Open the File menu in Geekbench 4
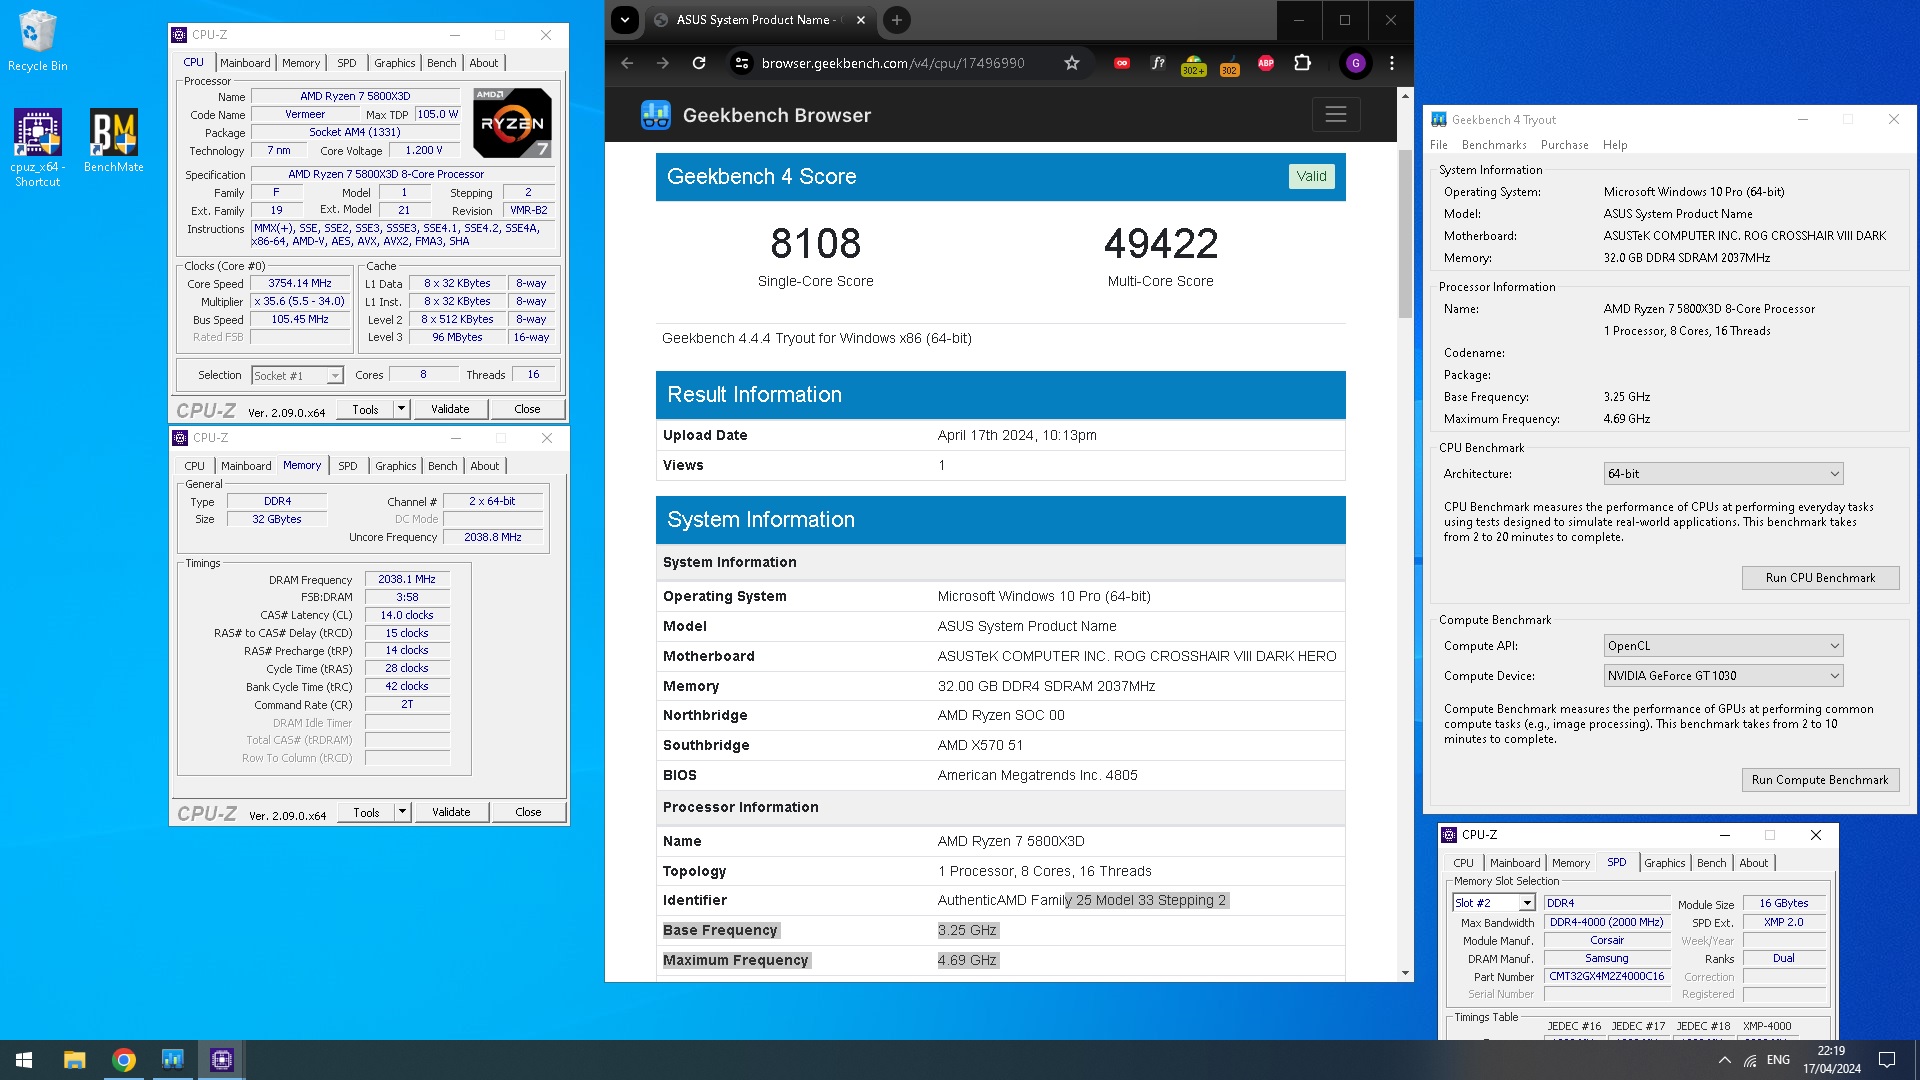Viewport: 1920px width, 1080px height. [1438, 145]
